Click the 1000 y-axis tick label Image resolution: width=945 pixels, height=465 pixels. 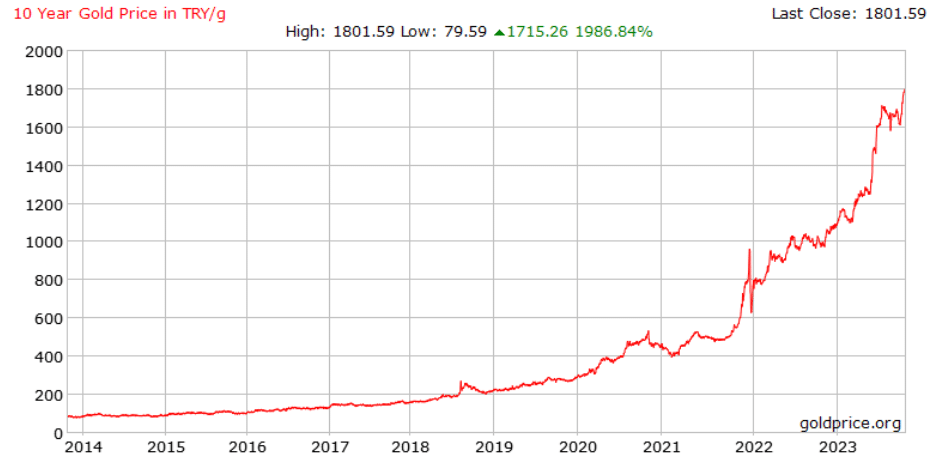43,242
